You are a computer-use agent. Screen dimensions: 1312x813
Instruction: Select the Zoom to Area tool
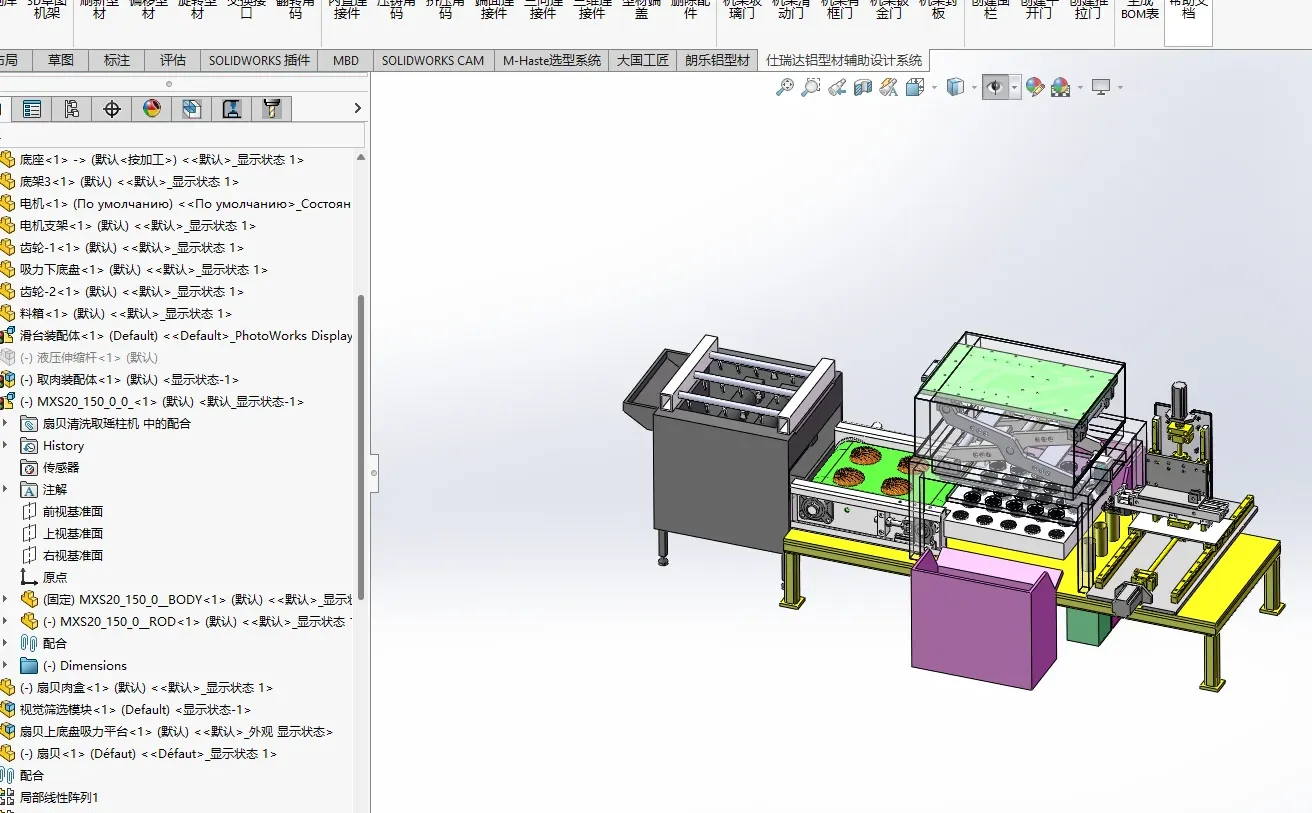point(811,88)
